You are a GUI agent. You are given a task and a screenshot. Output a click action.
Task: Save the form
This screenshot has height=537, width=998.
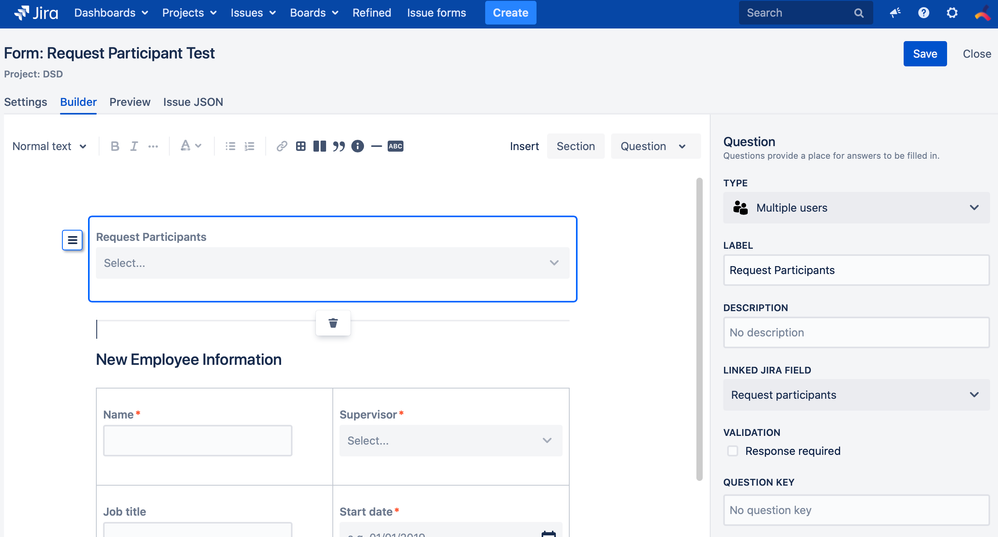point(925,54)
